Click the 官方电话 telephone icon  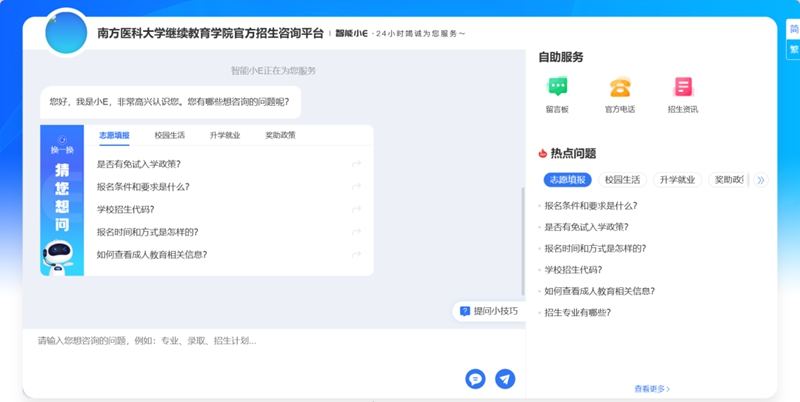[x=620, y=88]
